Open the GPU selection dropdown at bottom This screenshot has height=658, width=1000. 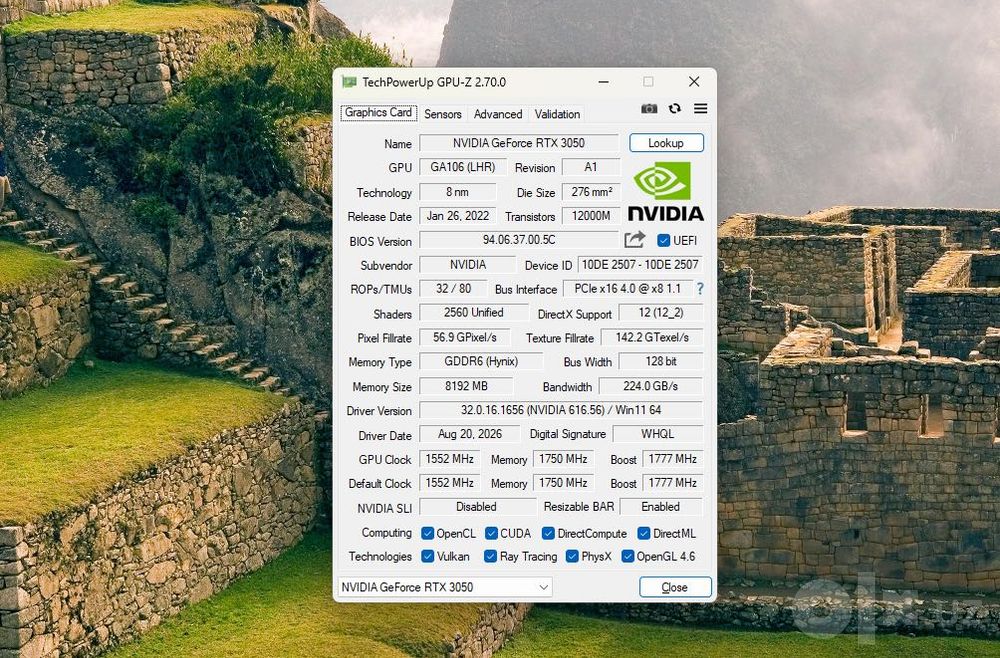(x=445, y=587)
